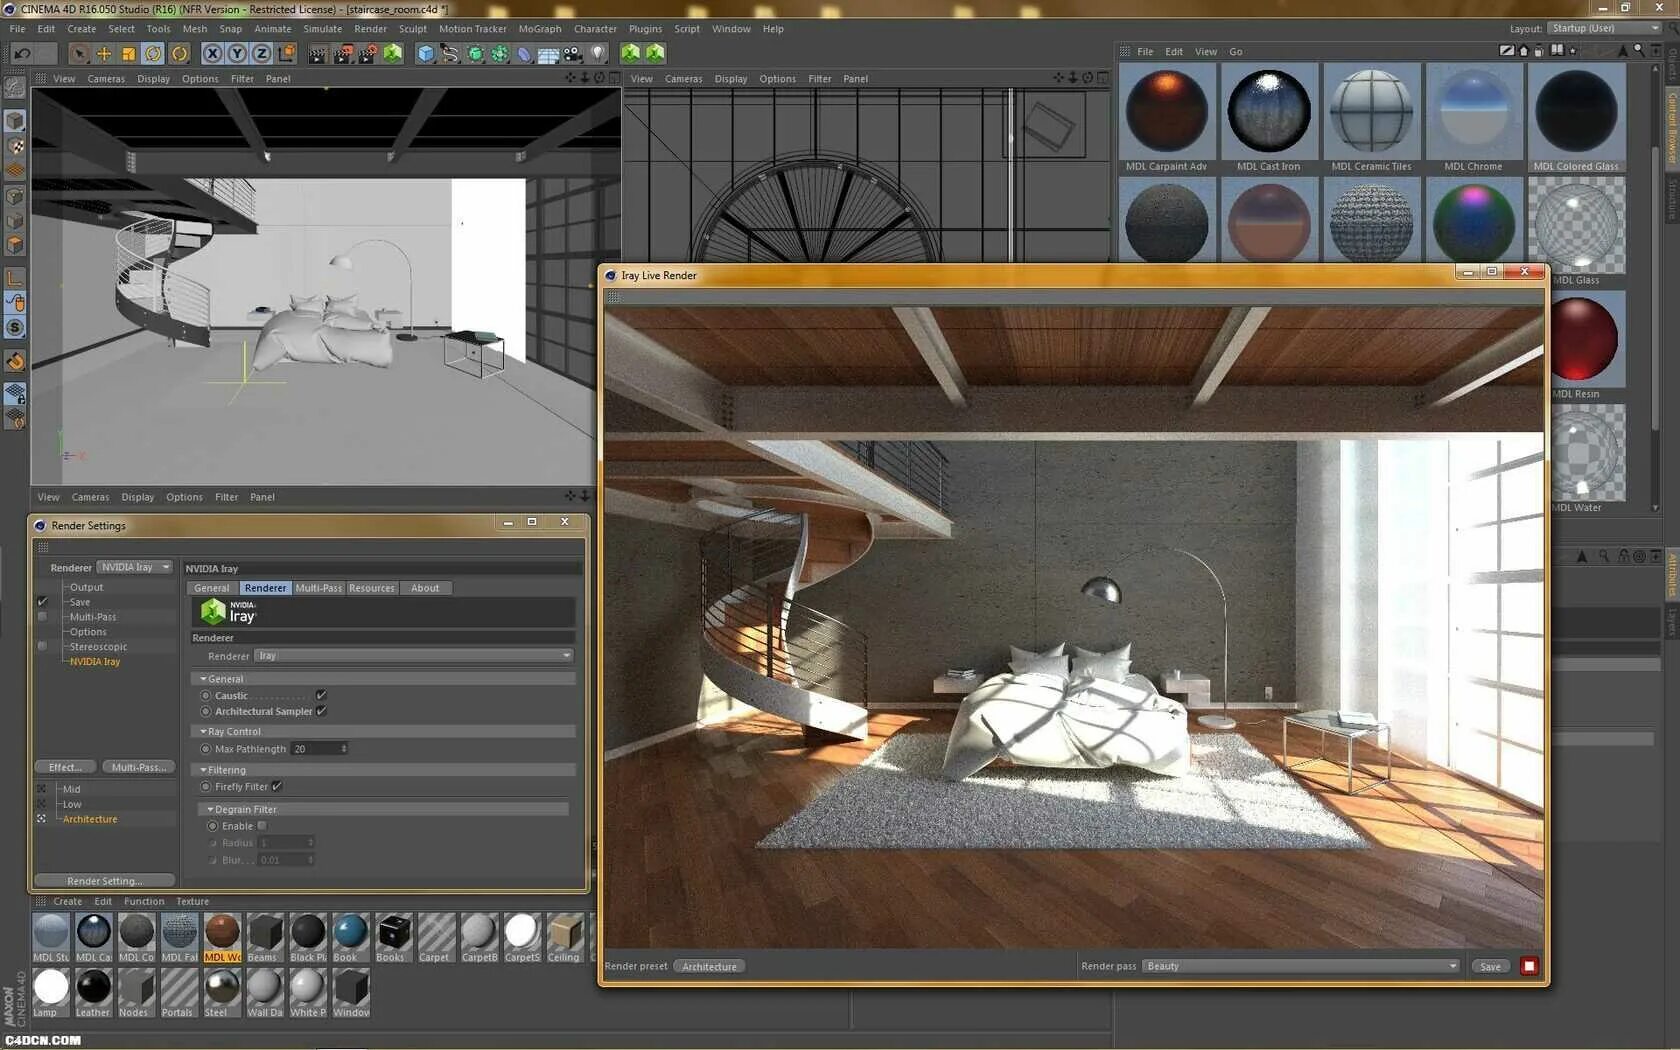Click the purple deformer icon in toolbar
1680x1050 pixels.
(x=524, y=54)
